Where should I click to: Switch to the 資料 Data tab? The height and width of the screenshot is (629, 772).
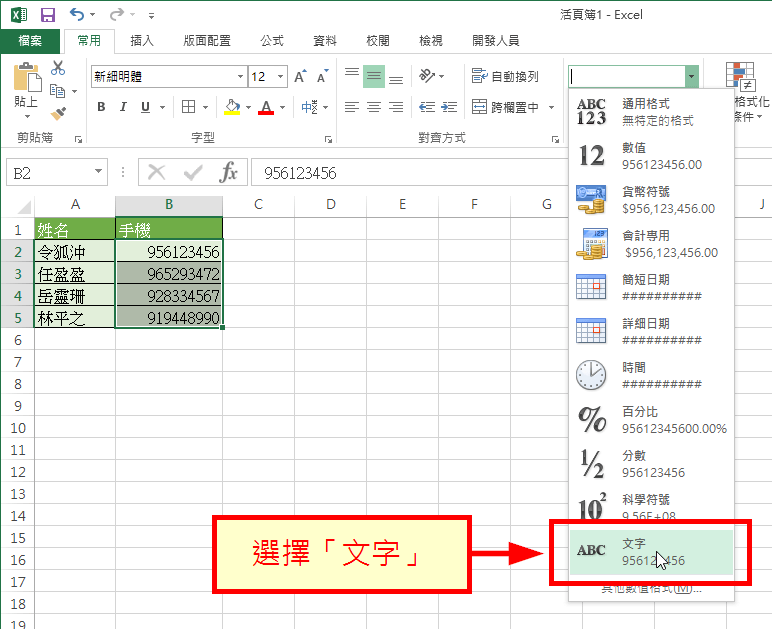[325, 41]
